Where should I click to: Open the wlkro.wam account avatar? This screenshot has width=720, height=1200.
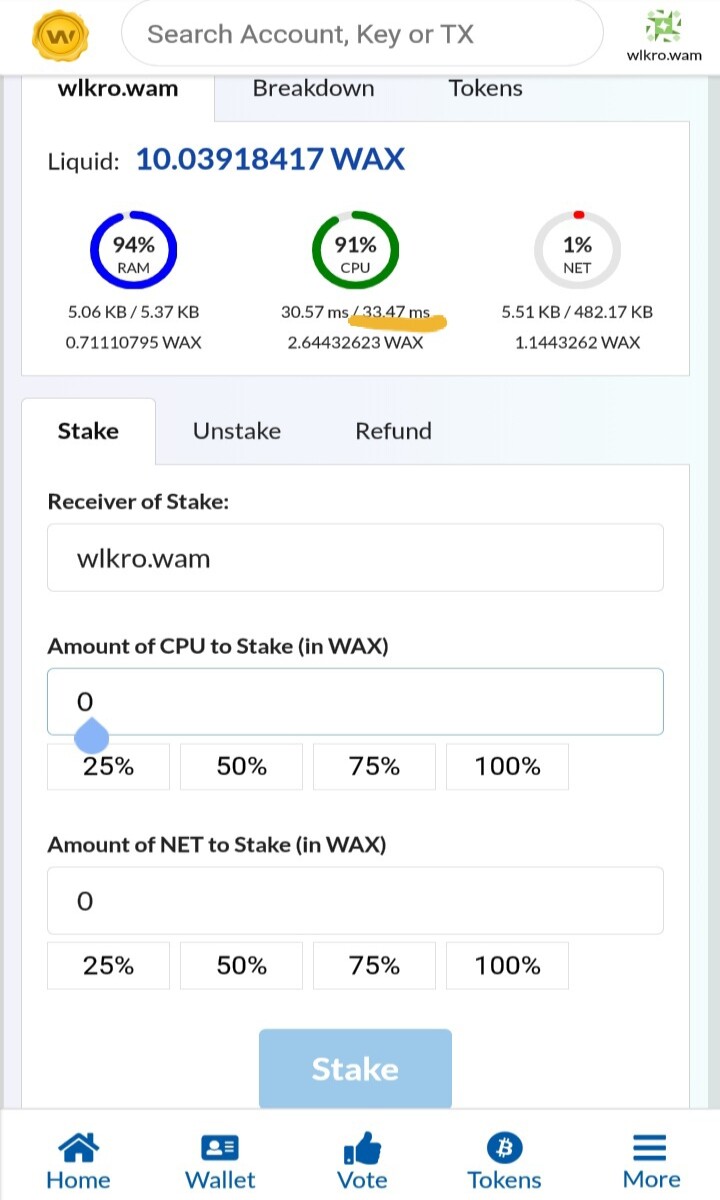tap(664, 25)
